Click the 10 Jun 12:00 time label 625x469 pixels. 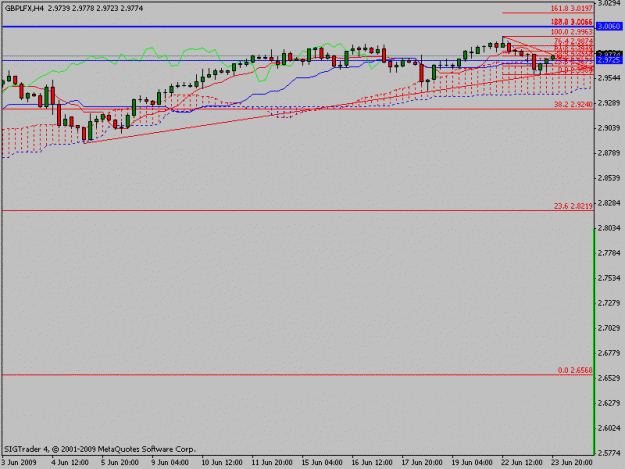pyautogui.click(x=222, y=462)
